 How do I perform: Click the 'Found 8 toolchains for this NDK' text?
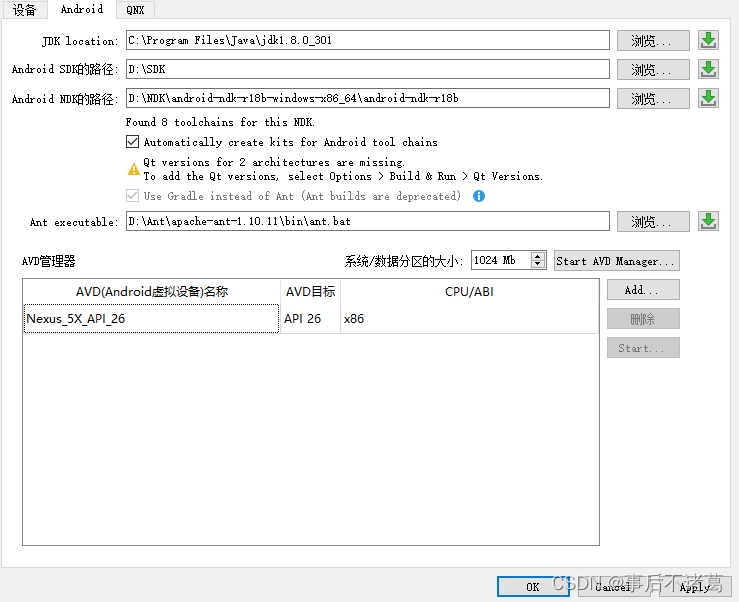pos(220,122)
